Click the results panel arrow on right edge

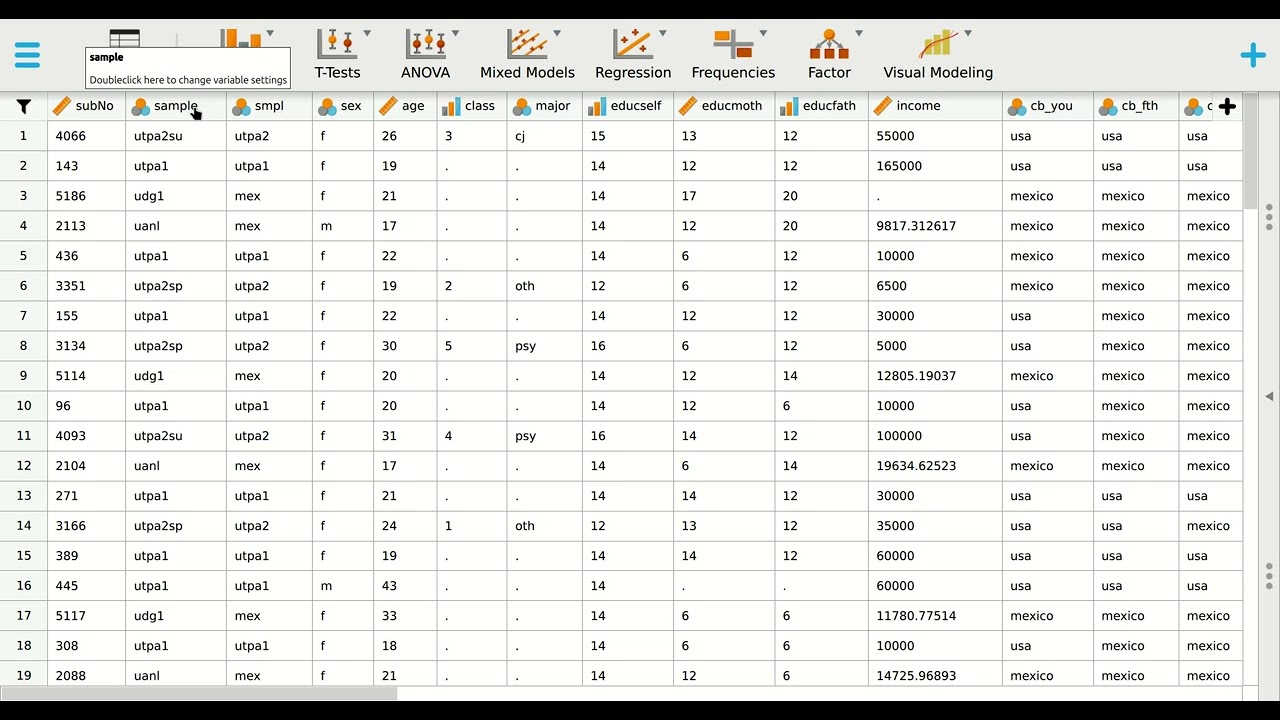click(1269, 396)
